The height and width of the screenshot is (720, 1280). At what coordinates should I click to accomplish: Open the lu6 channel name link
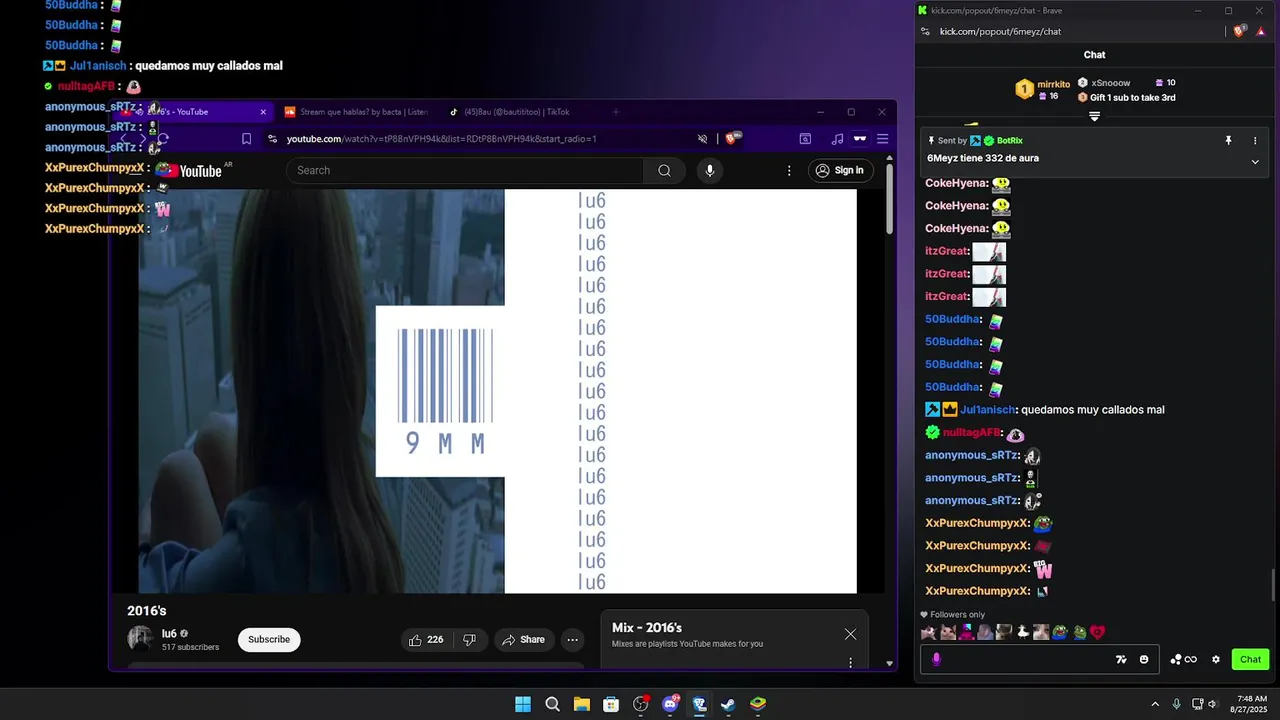[169, 633]
